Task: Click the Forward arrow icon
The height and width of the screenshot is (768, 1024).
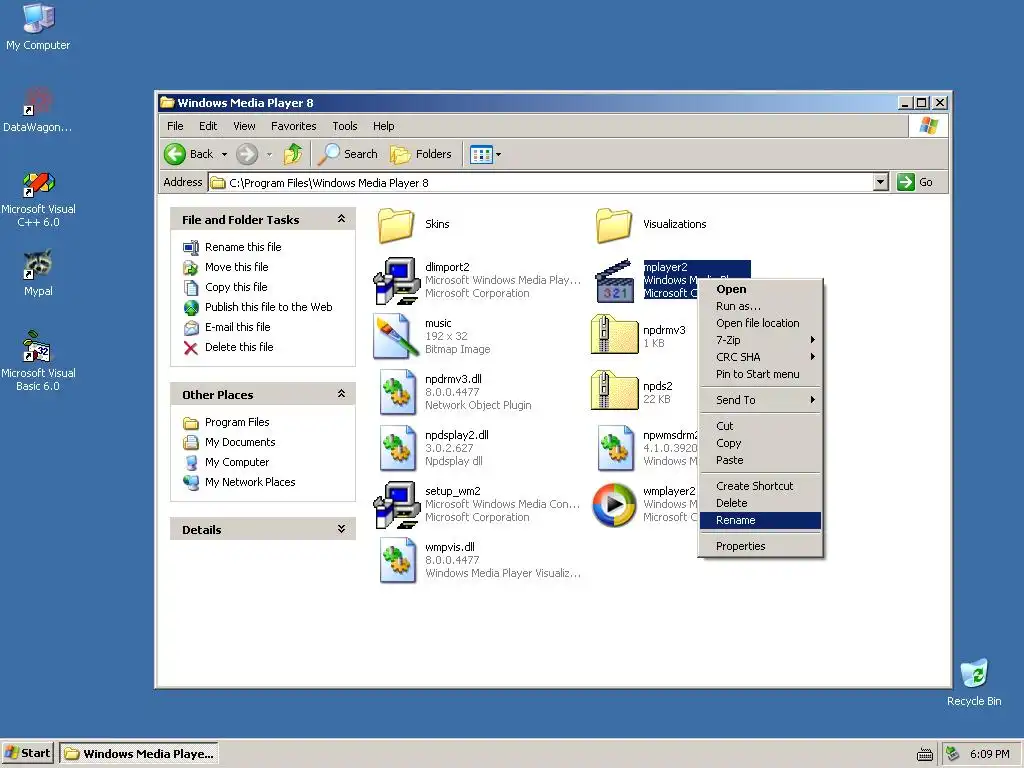Action: pos(247,154)
